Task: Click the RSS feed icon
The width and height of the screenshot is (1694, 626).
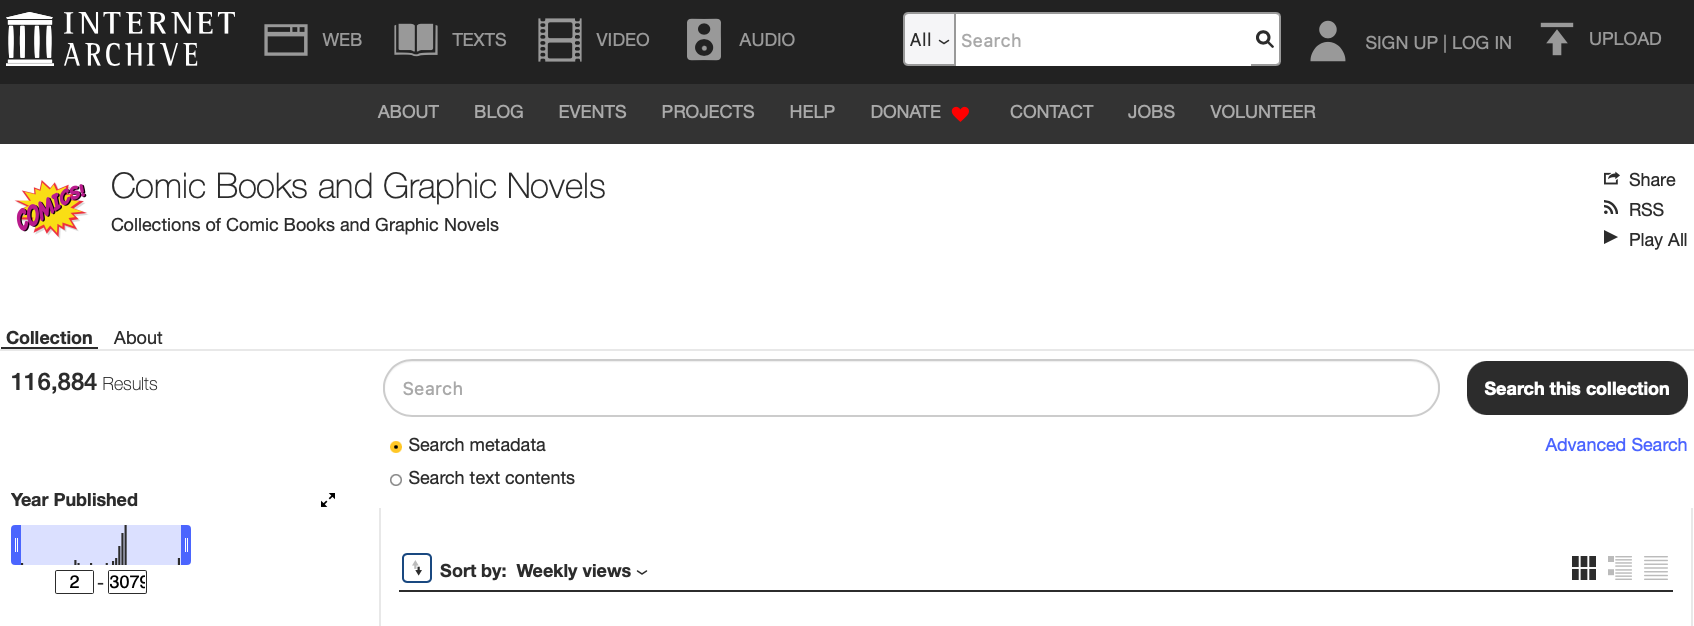Action: tap(1611, 208)
